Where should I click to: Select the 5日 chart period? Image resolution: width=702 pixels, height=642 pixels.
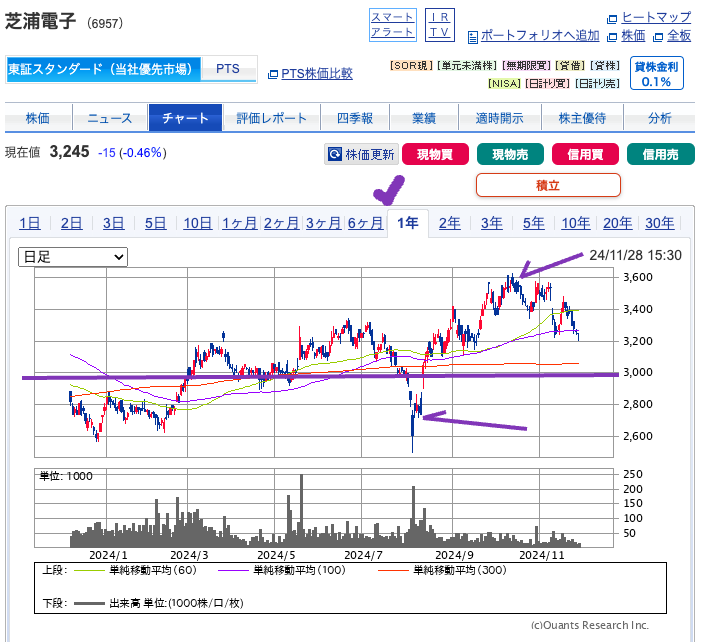pyautogui.click(x=155, y=223)
